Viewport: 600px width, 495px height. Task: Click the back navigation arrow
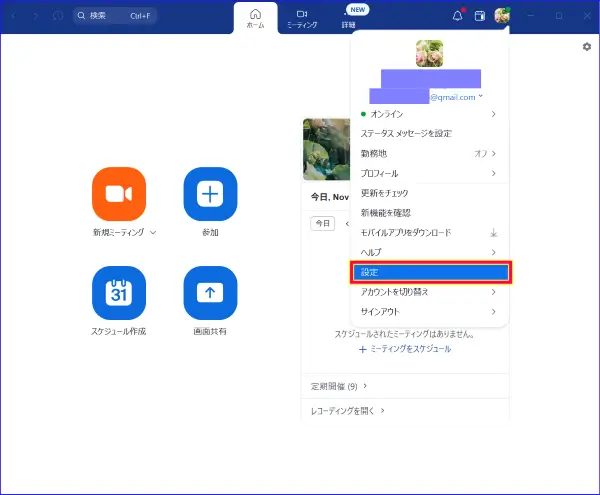coord(14,16)
